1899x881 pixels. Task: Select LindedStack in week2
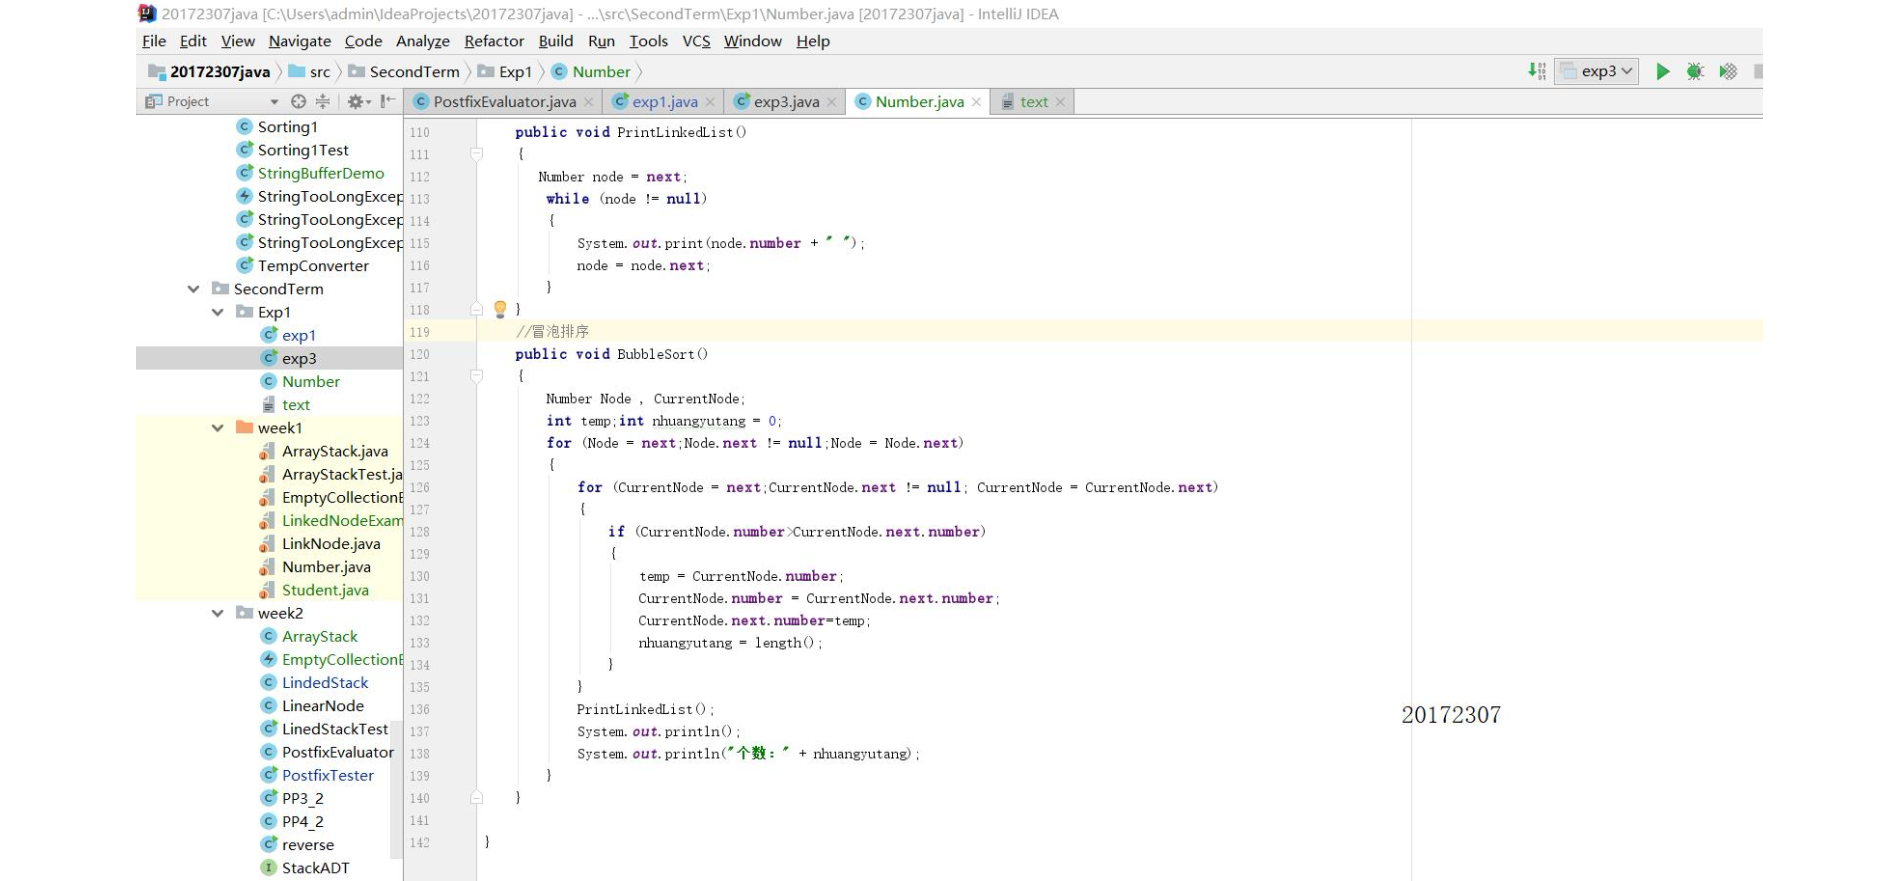314,683
